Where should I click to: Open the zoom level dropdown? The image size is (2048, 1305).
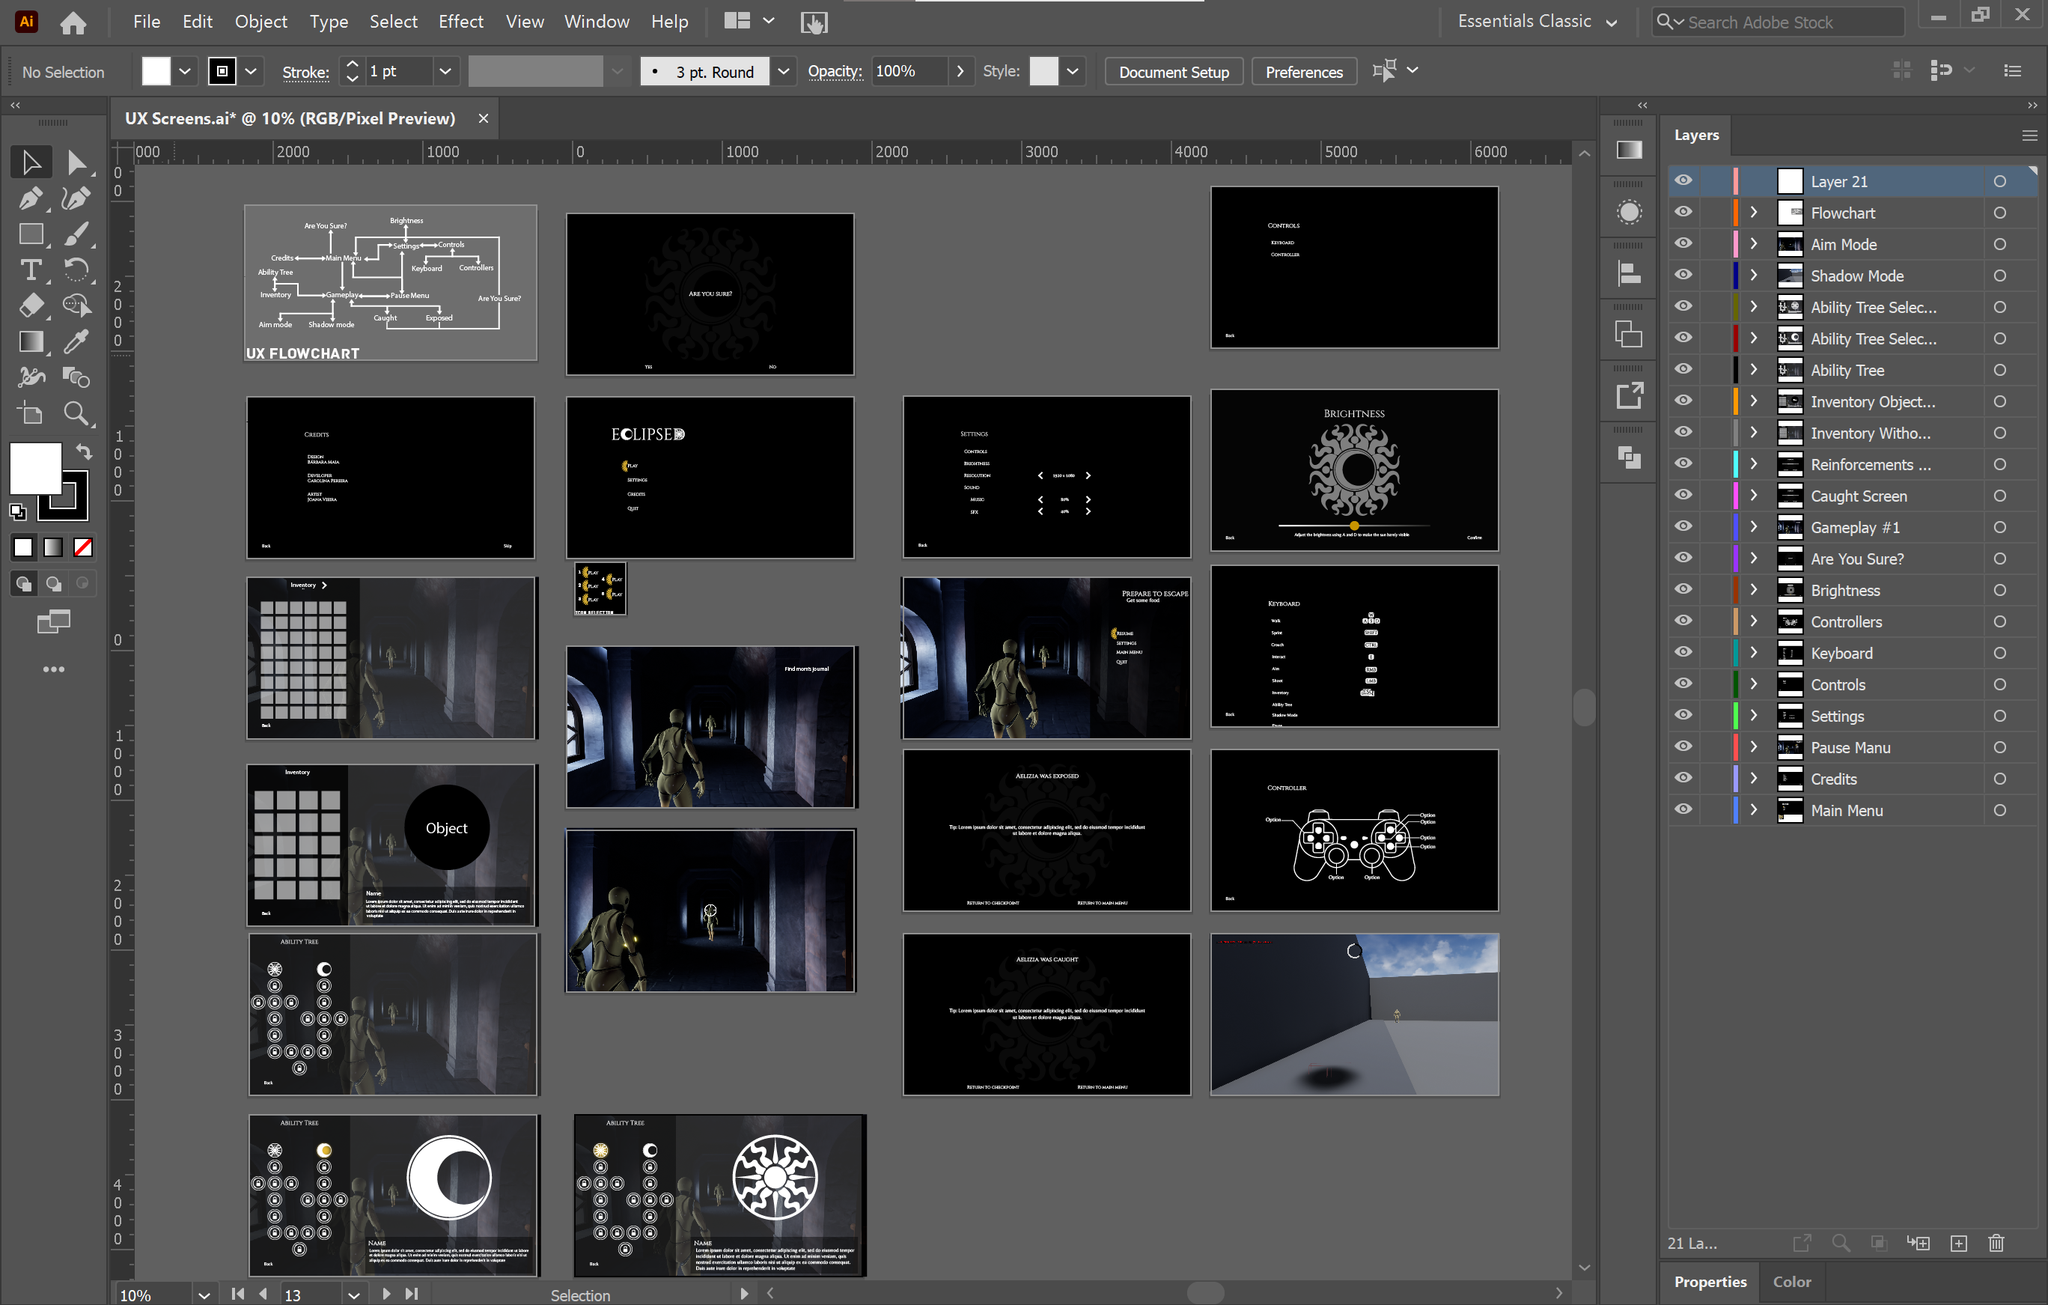pyautogui.click(x=204, y=1294)
